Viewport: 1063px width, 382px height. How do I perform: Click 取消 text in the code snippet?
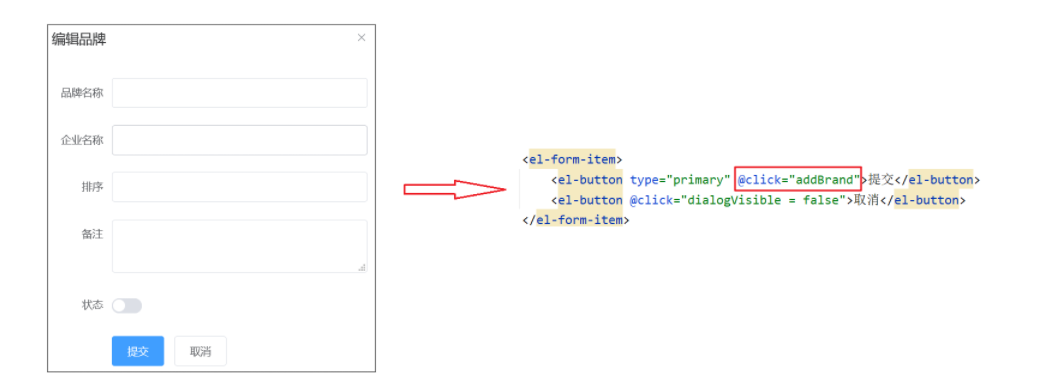[x=866, y=200]
